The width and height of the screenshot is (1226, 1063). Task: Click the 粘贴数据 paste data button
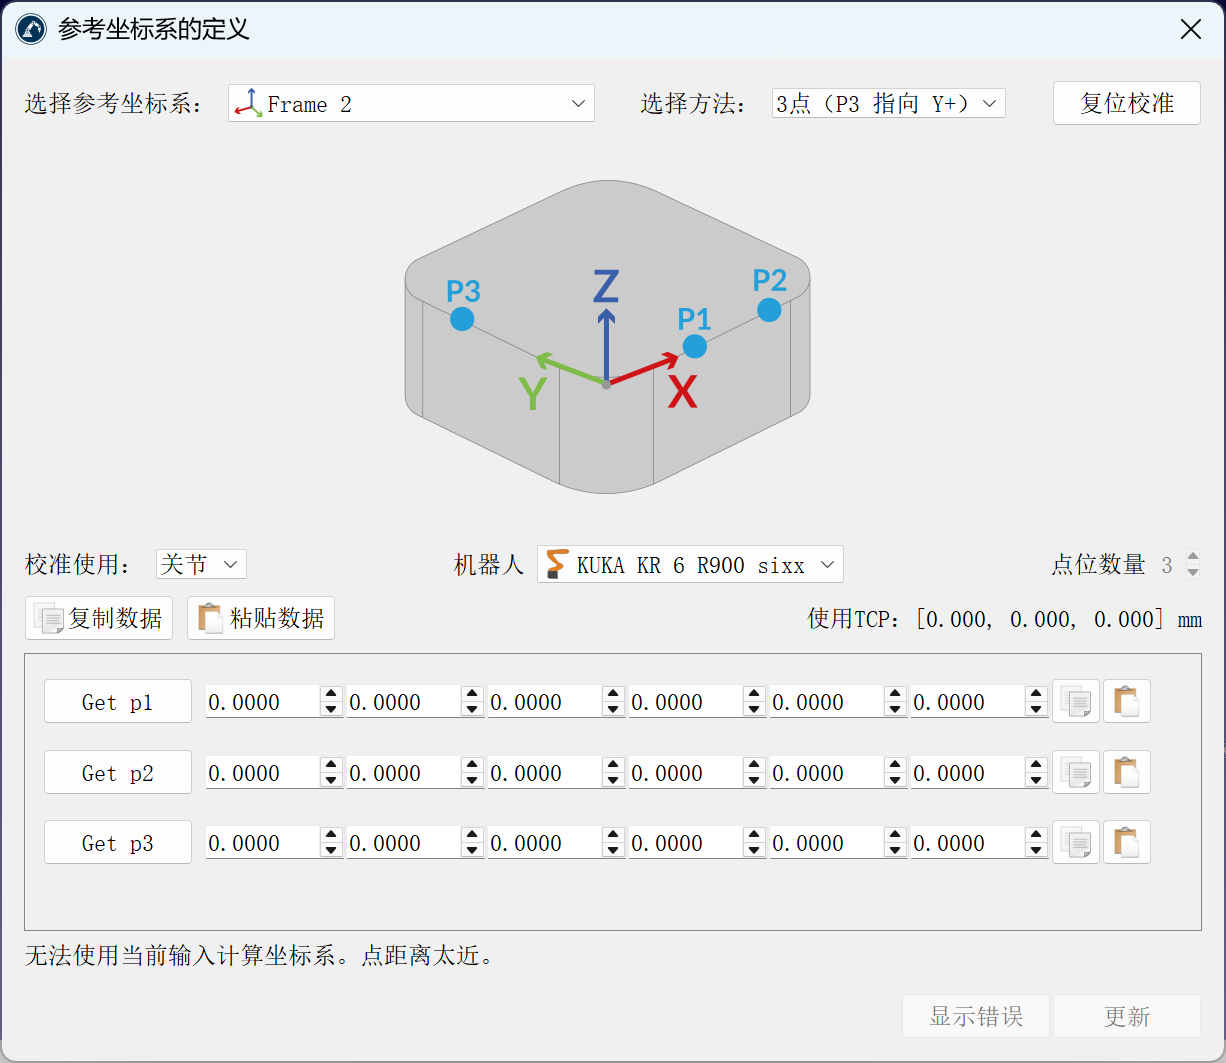[261, 618]
